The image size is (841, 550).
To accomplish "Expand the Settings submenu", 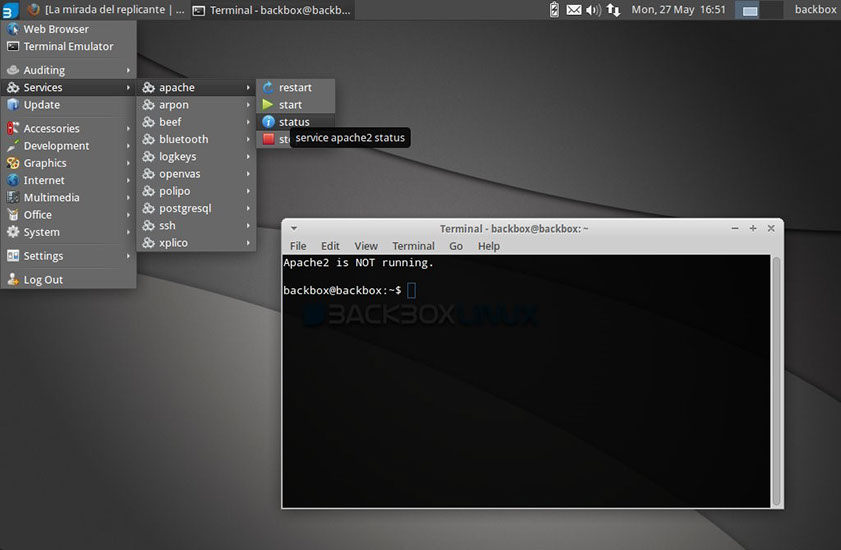I will point(68,256).
